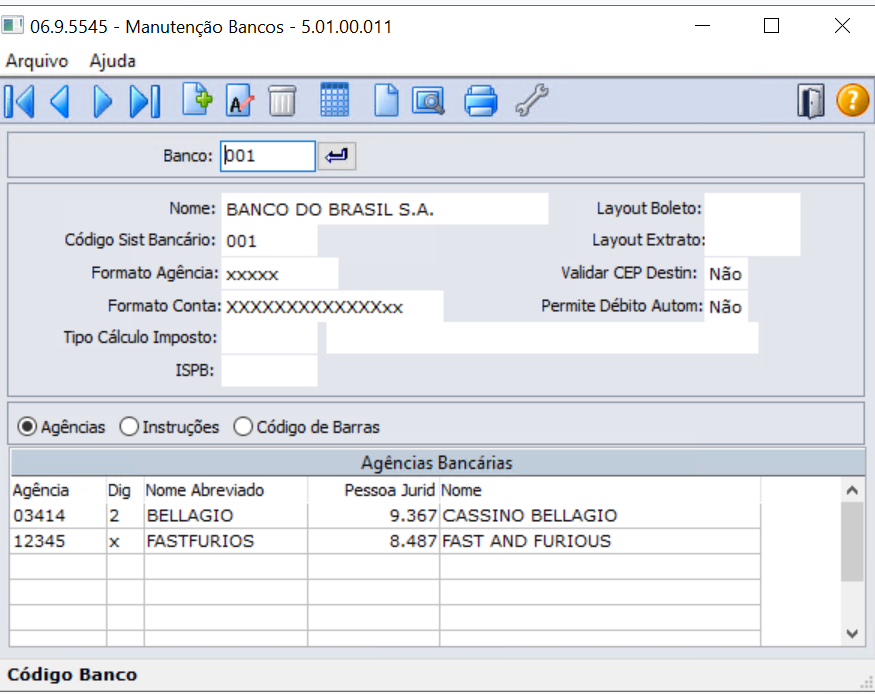Edit current bank record icon
The width and height of the screenshot is (875, 694).
(x=240, y=101)
